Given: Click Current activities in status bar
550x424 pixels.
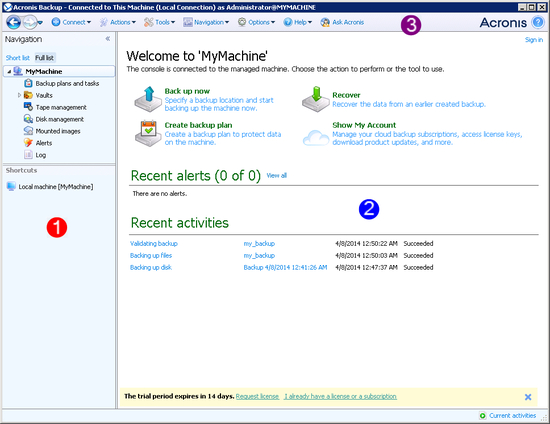Looking at the screenshot, I should tap(512, 416).
